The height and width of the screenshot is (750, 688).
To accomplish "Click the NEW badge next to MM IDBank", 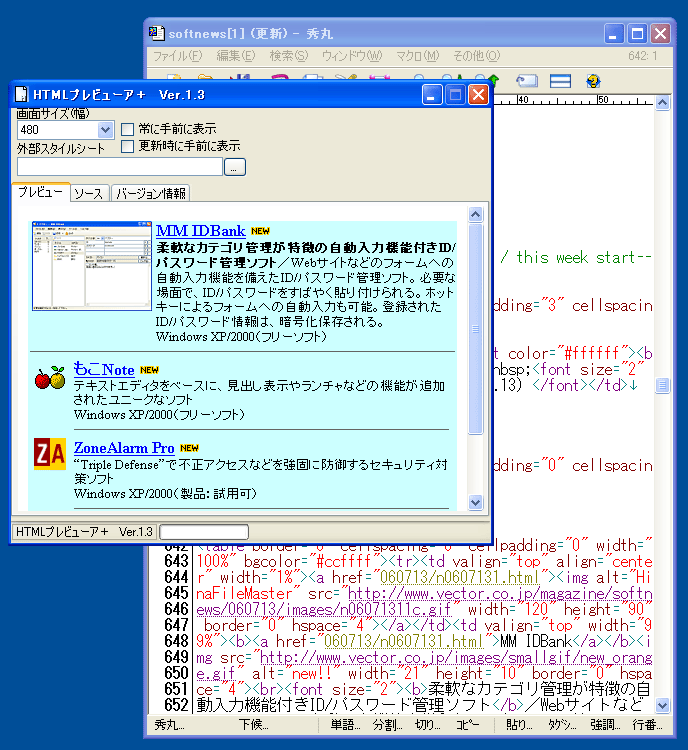I will coord(260,231).
